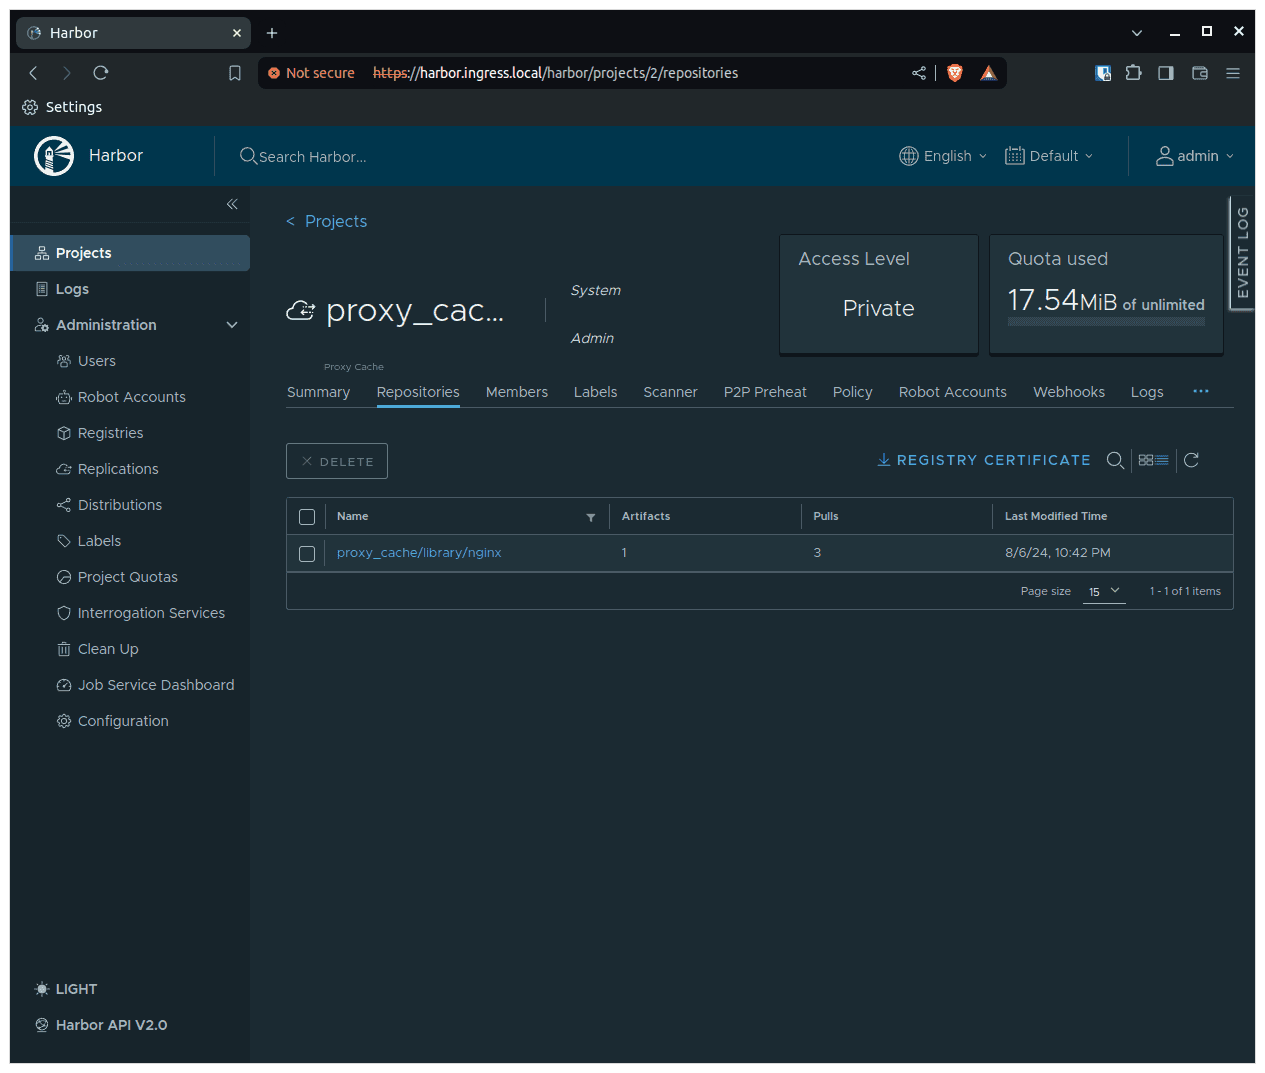This screenshot has width=1265, height=1073.
Task: Open the Labels project tab
Action: pos(595,392)
